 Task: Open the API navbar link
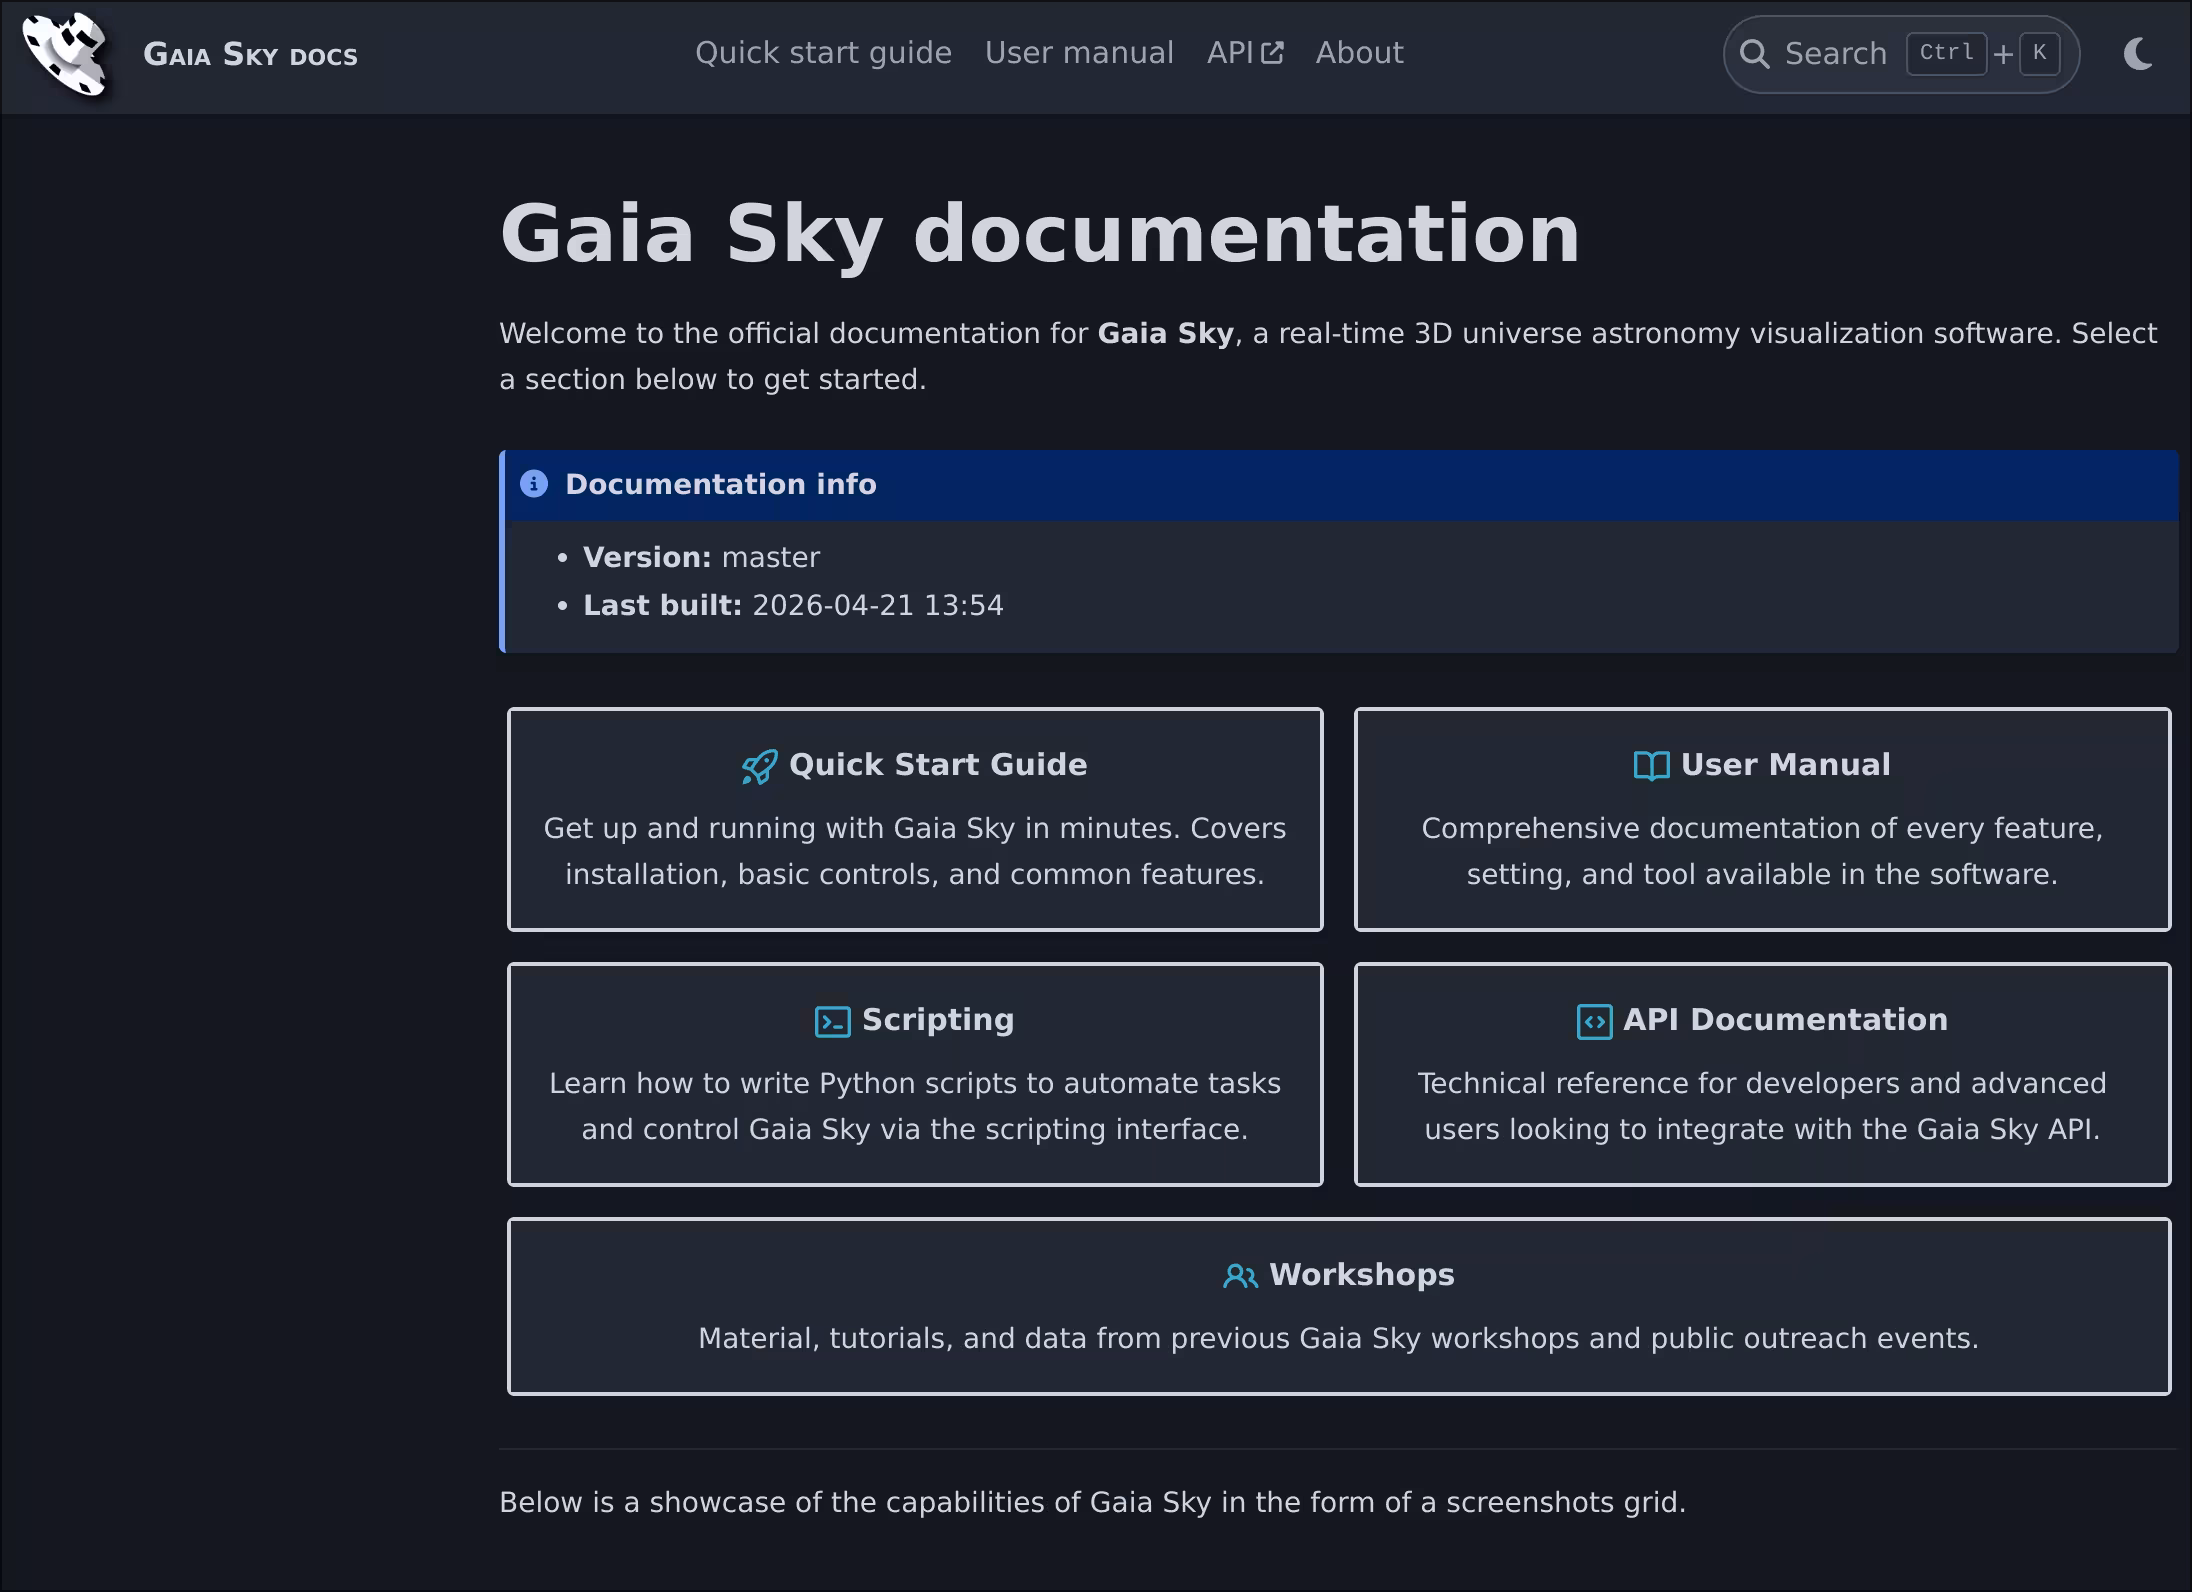point(1244,53)
